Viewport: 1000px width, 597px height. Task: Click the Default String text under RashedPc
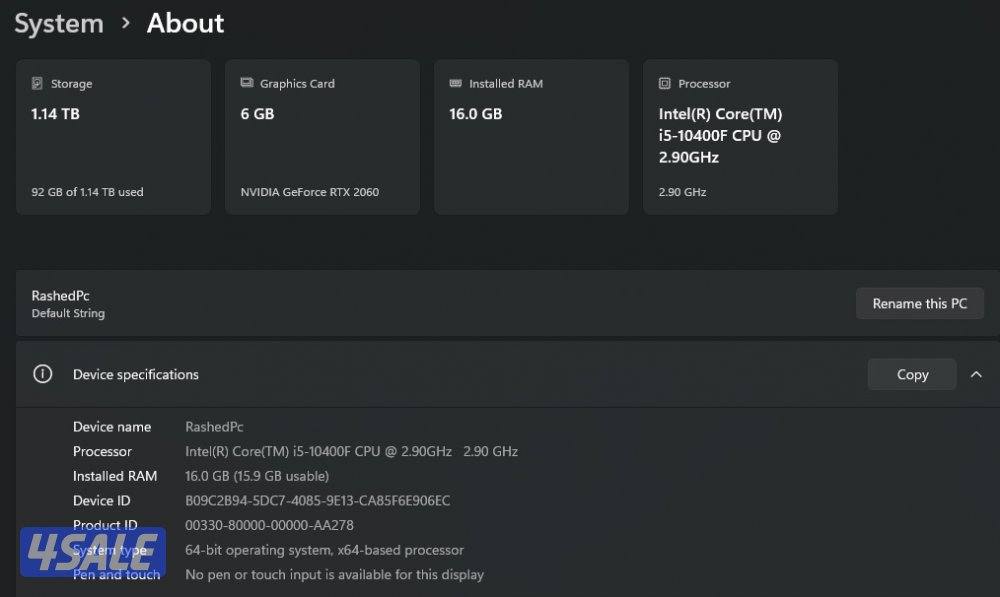[68, 313]
